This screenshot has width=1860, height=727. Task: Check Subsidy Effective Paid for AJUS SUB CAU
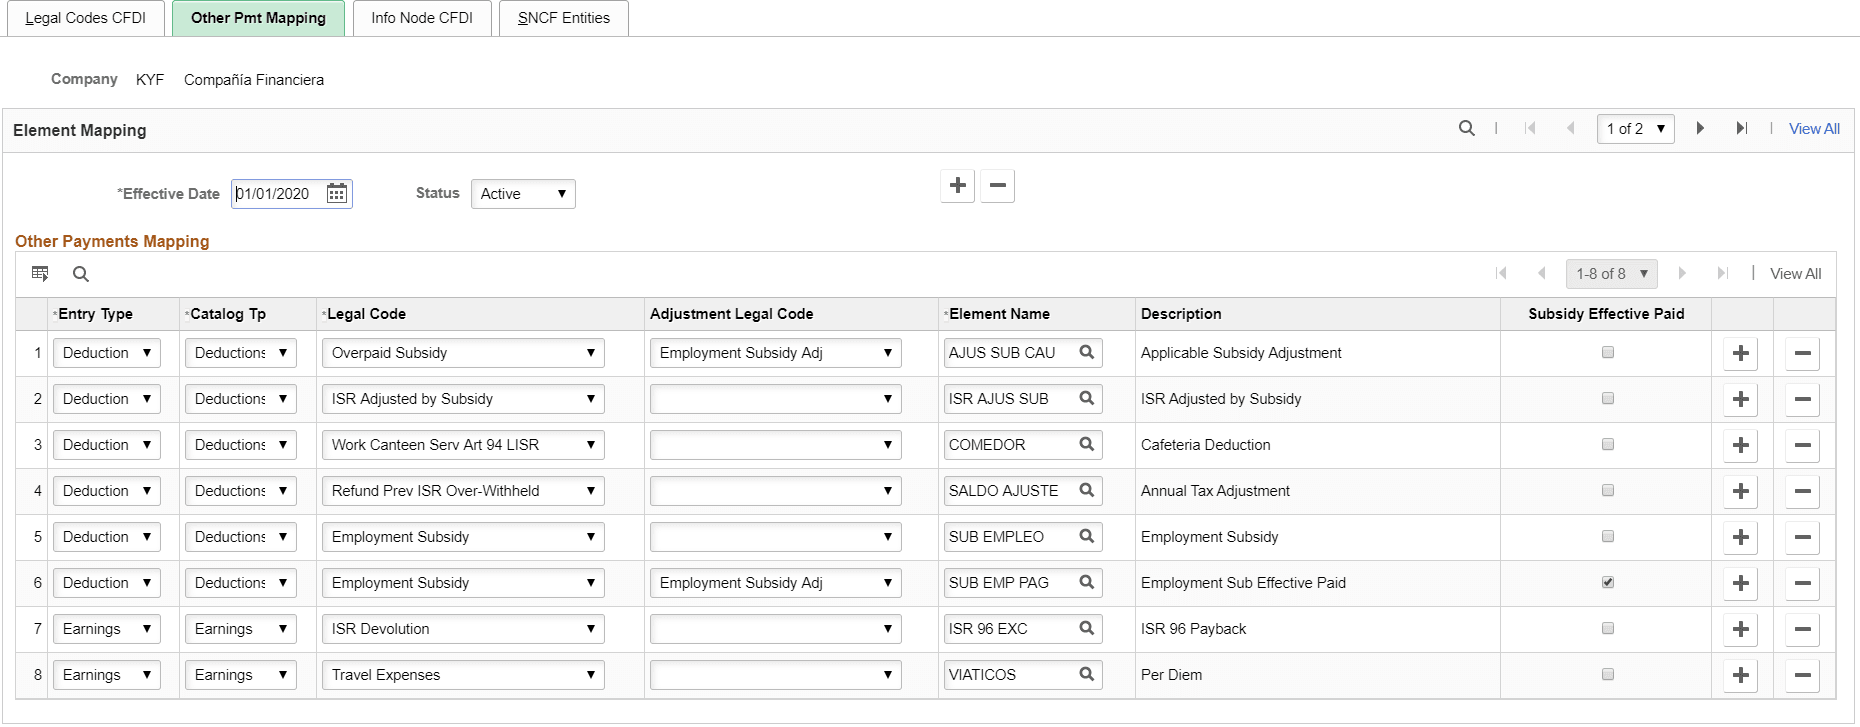1608,352
